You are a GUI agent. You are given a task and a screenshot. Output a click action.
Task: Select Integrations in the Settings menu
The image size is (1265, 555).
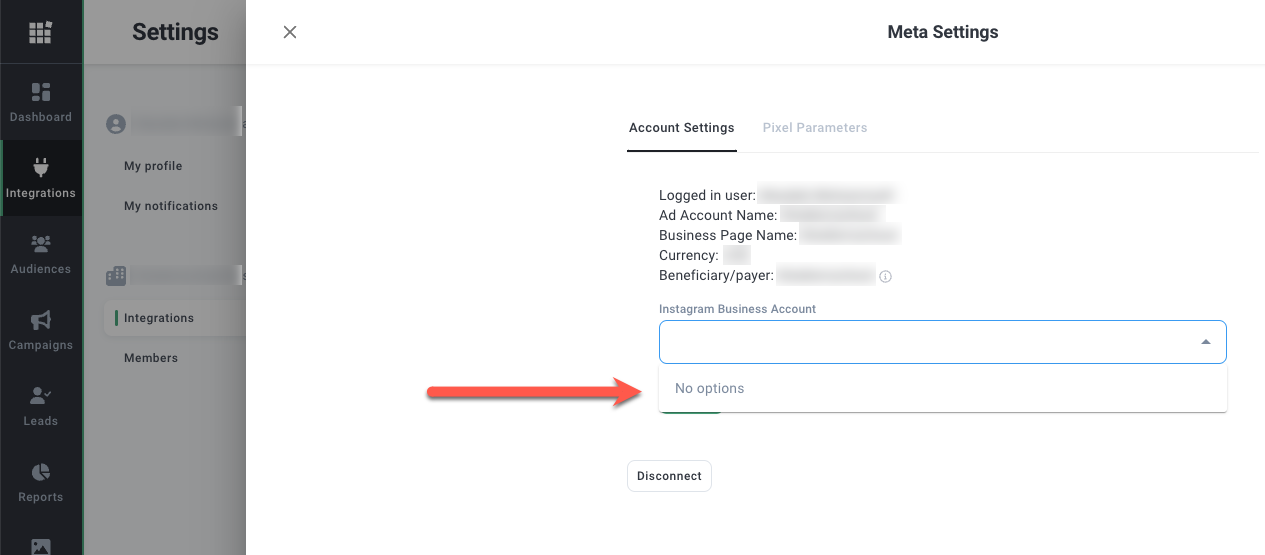click(x=158, y=318)
